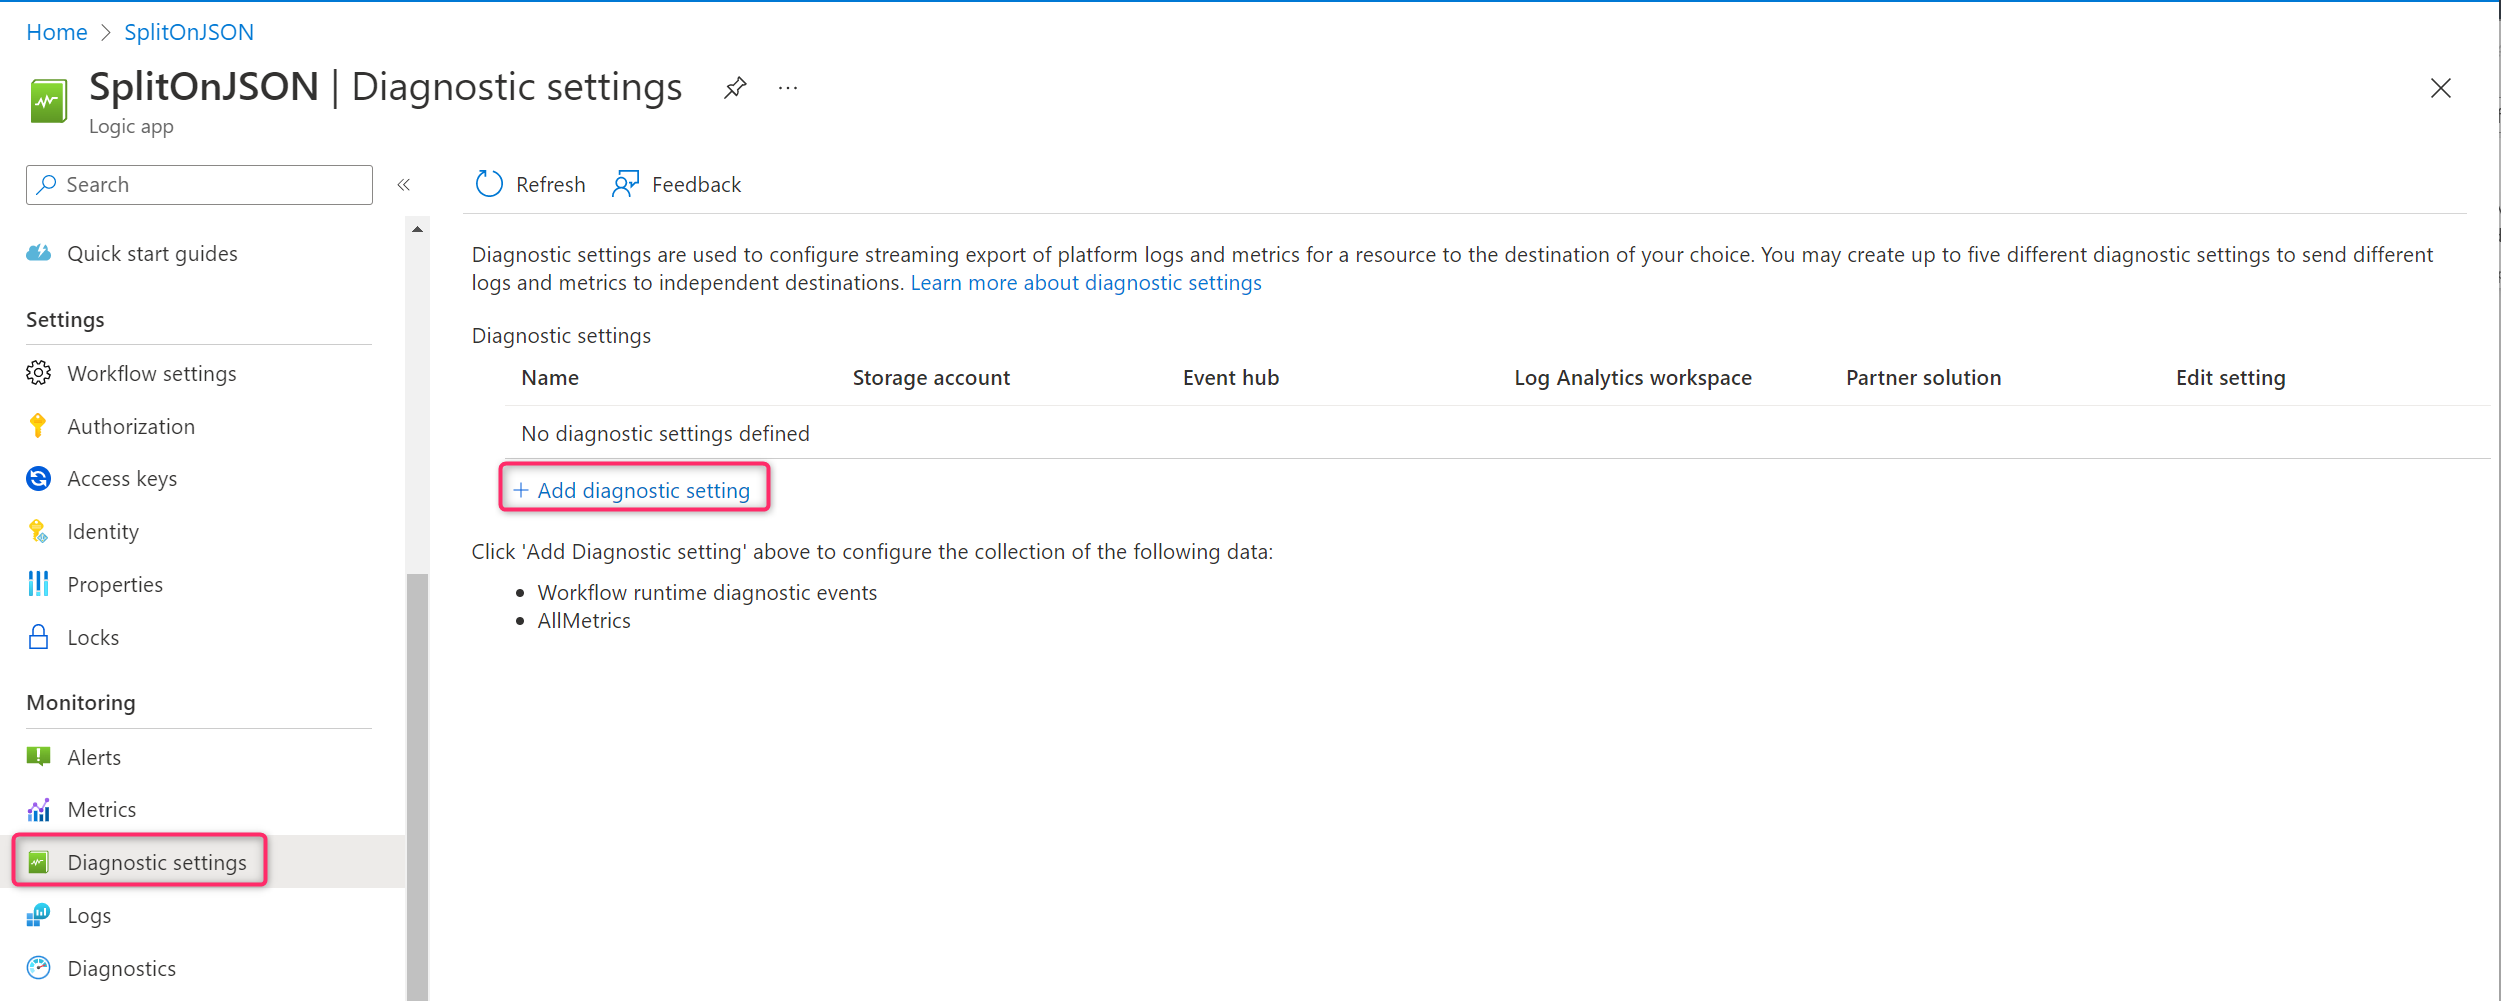The height and width of the screenshot is (1001, 2501).
Task: Click the Quick start guides cloud icon
Action: tap(38, 253)
